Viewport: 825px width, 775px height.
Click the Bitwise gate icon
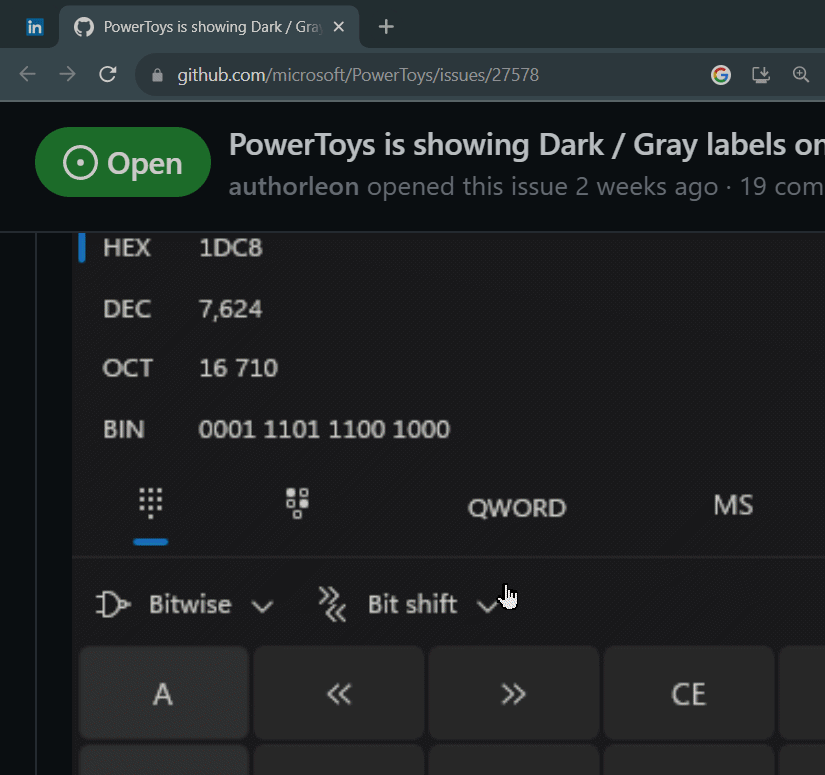pyautogui.click(x=113, y=604)
